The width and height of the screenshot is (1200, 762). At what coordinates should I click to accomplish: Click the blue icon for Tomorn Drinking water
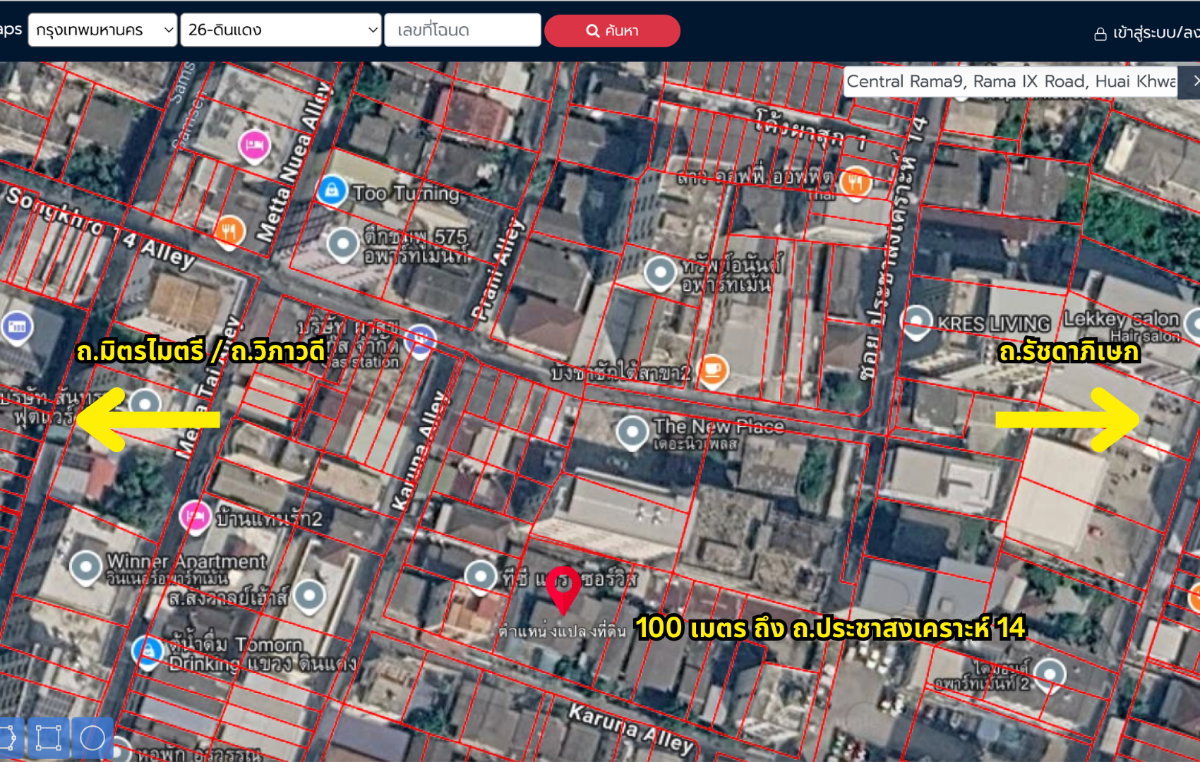(147, 652)
